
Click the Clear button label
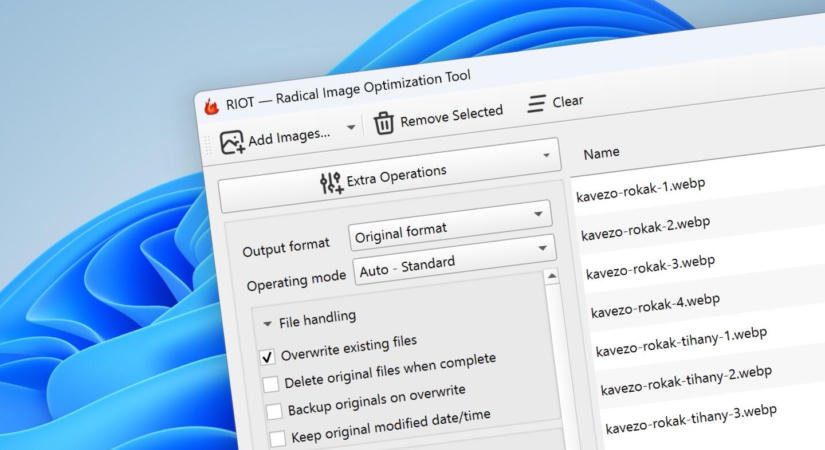568,101
